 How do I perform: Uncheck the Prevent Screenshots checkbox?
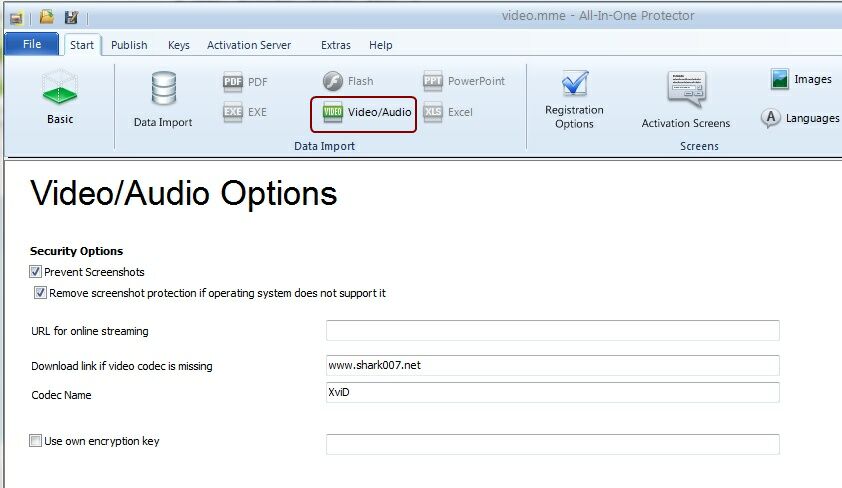click(x=36, y=272)
